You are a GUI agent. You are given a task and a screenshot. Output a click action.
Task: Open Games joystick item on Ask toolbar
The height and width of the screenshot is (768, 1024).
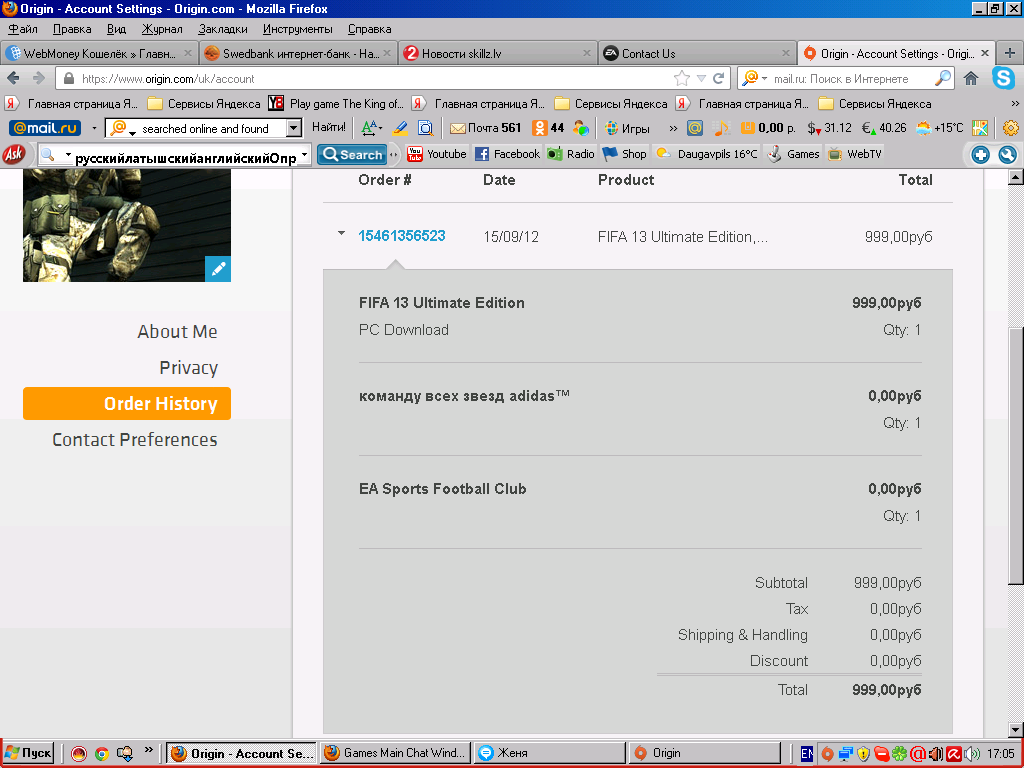(793, 154)
